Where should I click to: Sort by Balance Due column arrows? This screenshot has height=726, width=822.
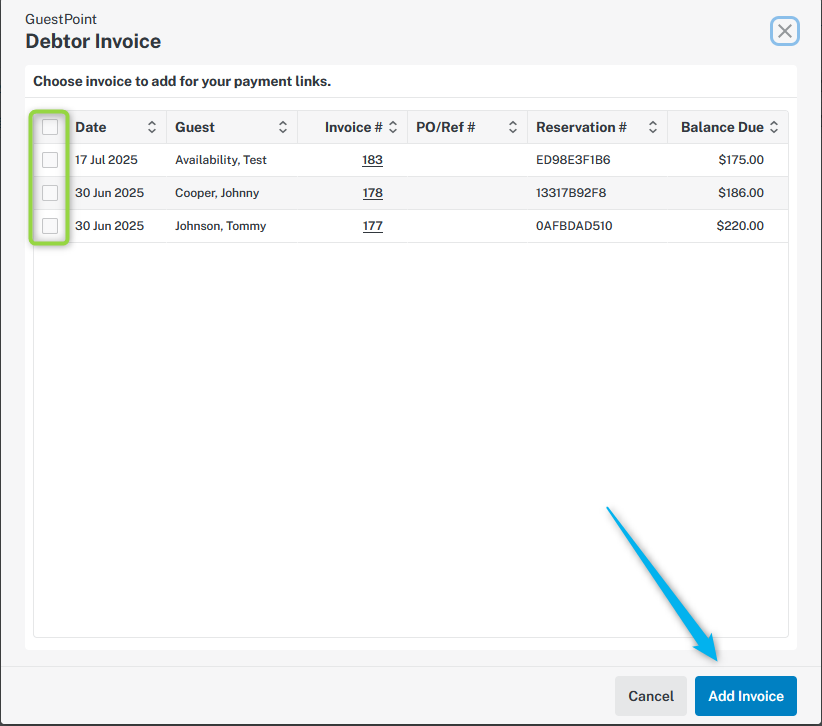tap(773, 127)
